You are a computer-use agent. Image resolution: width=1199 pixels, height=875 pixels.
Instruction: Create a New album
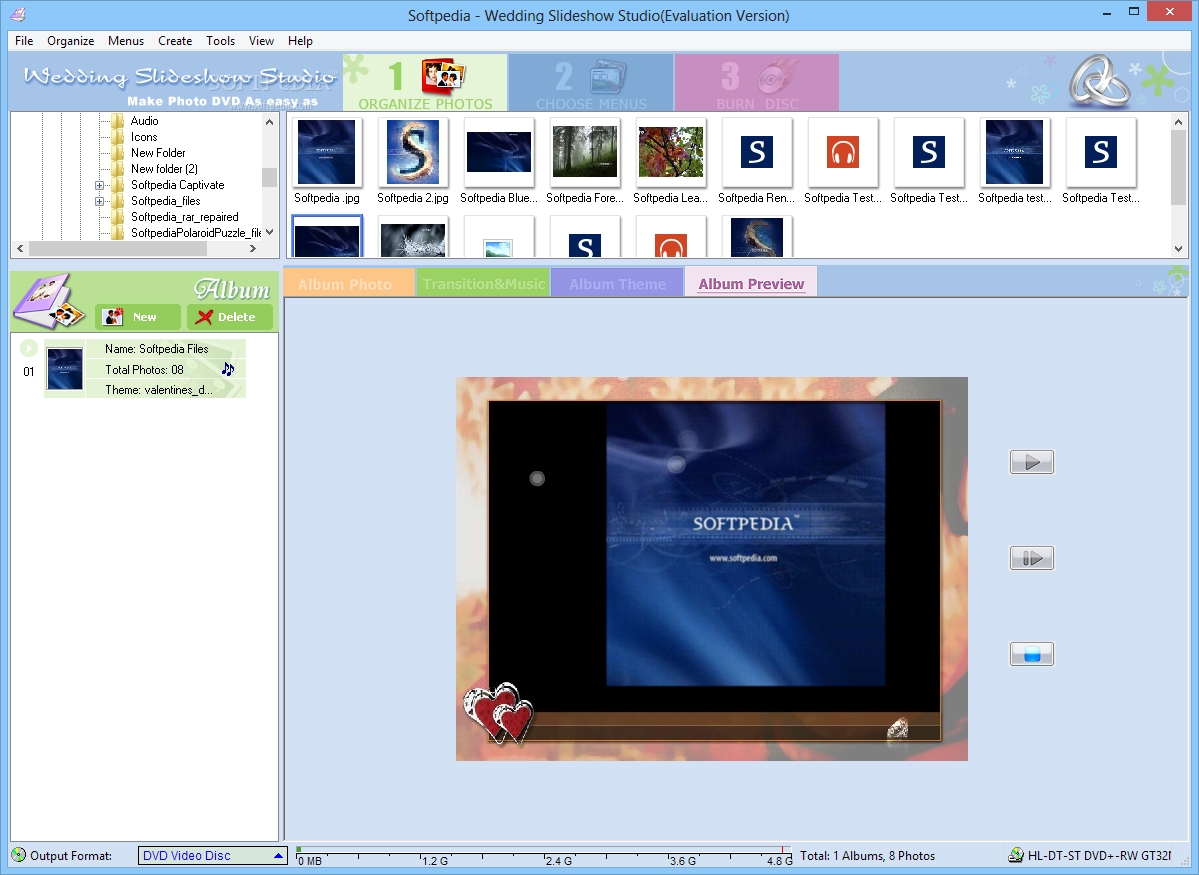point(138,317)
